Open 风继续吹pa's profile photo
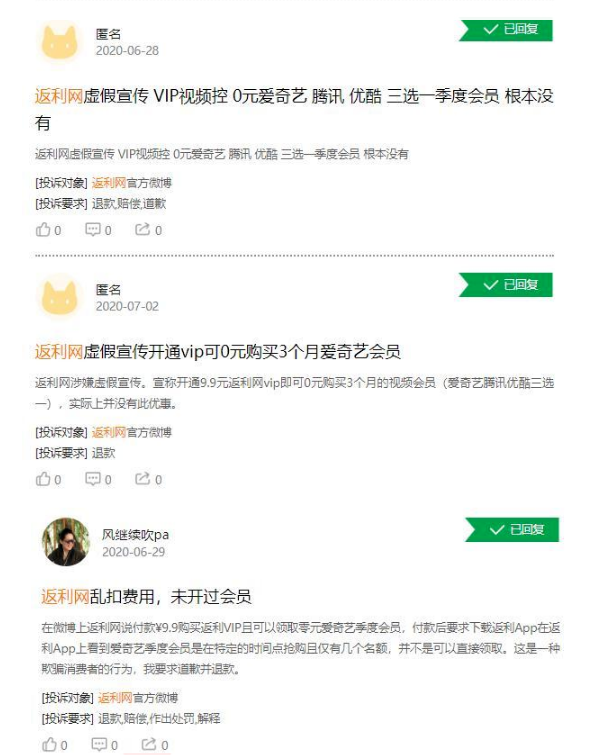 coord(66,542)
